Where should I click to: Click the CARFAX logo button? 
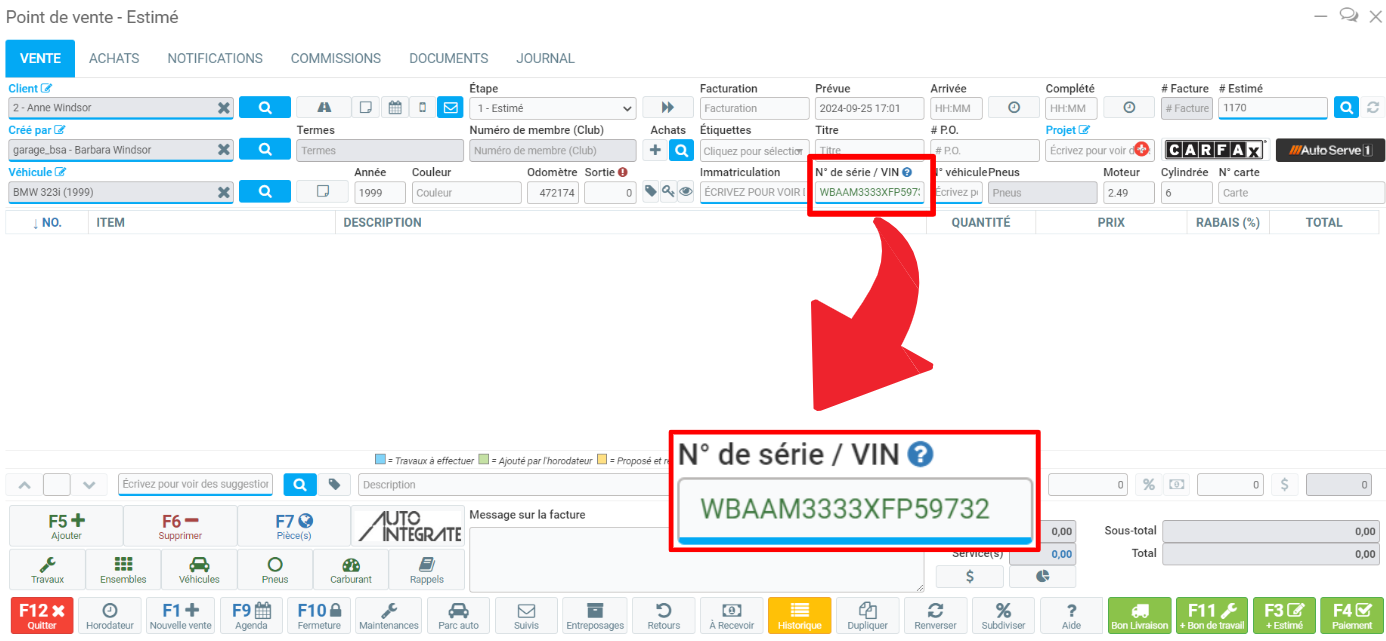tap(1215, 150)
